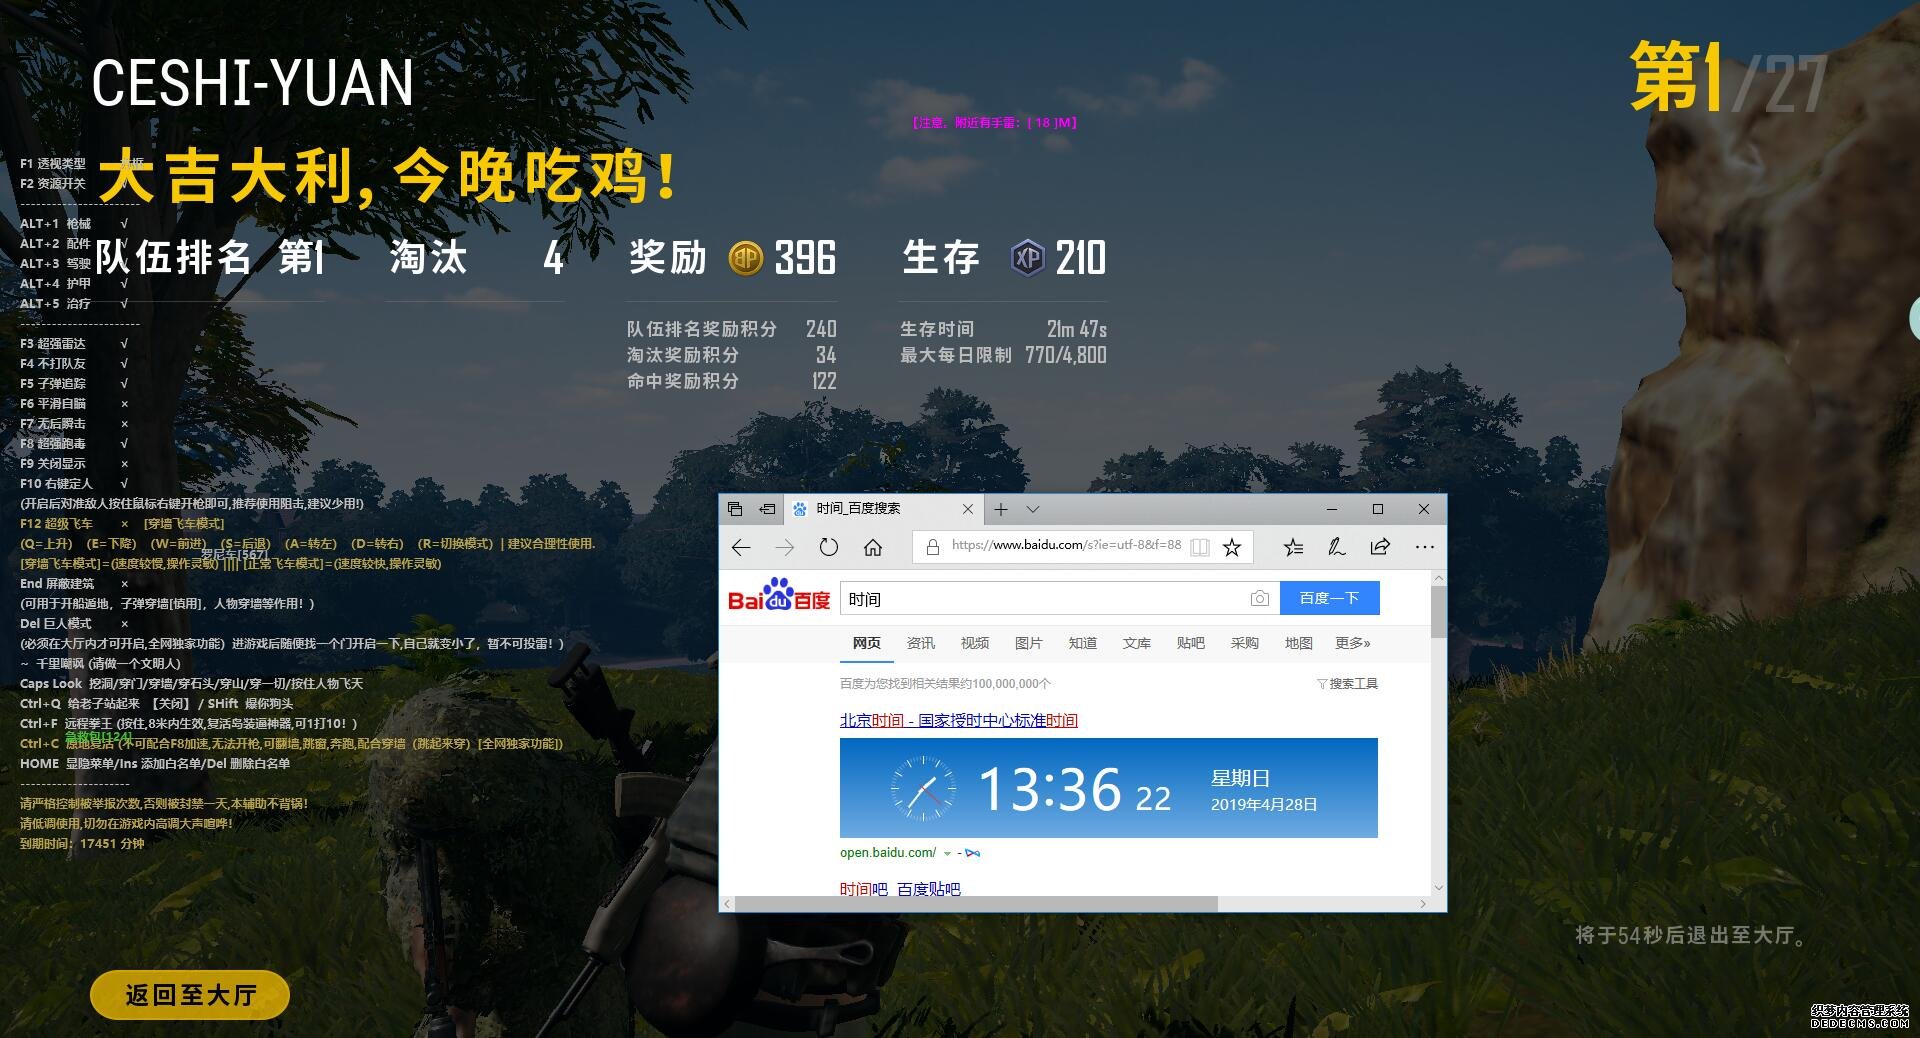
Task: Share this page icon in browser
Action: [x=1380, y=547]
